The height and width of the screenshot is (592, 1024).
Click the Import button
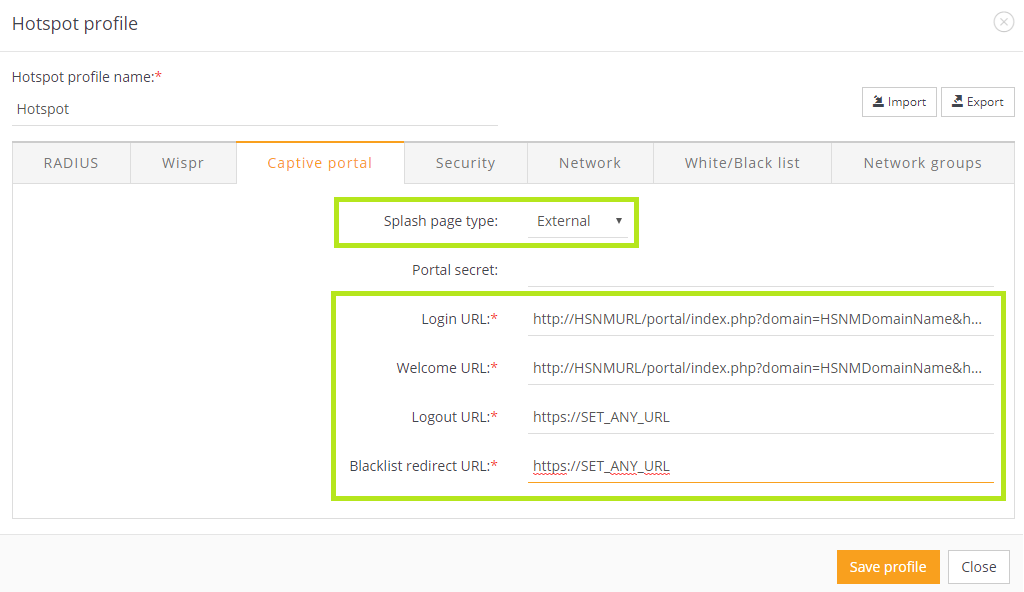click(899, 102)
